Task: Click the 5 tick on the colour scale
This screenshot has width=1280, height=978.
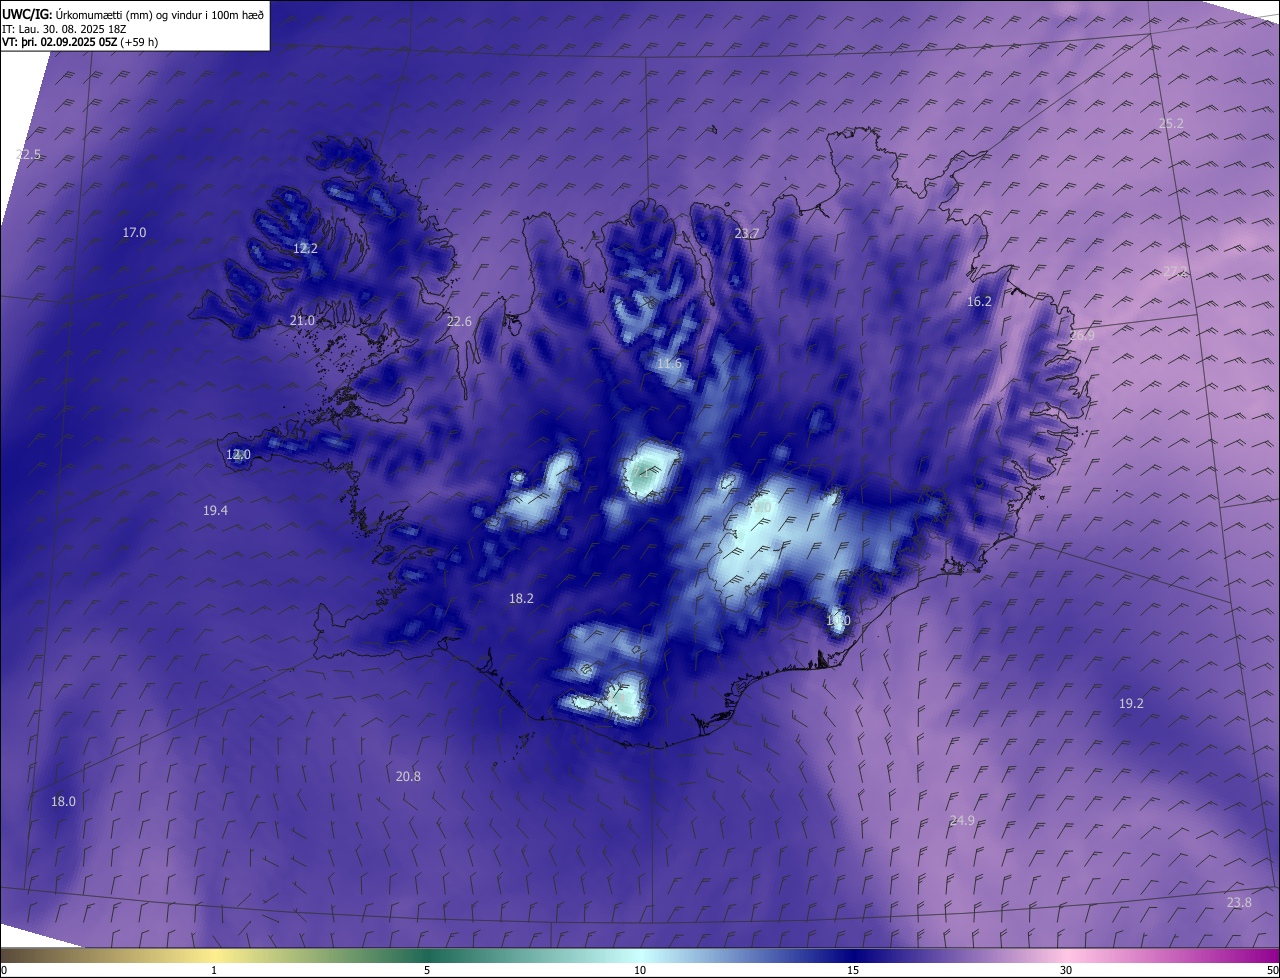Action: [x=427, y=970]
